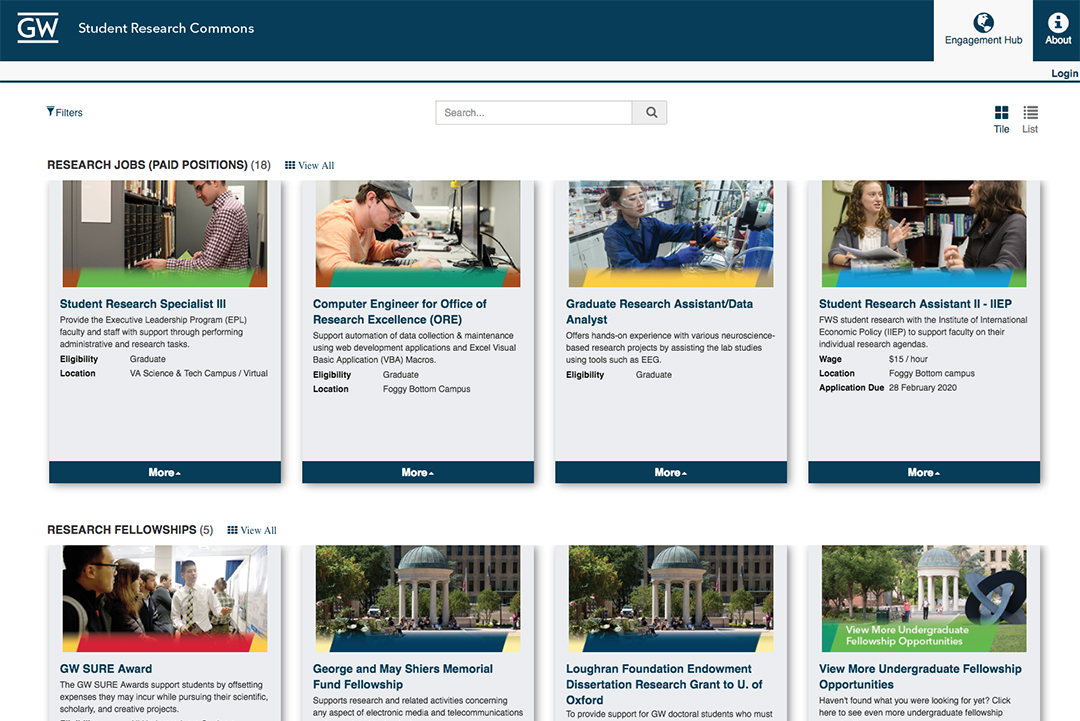Click the magnifying glass search button

[x=650, y=113]
